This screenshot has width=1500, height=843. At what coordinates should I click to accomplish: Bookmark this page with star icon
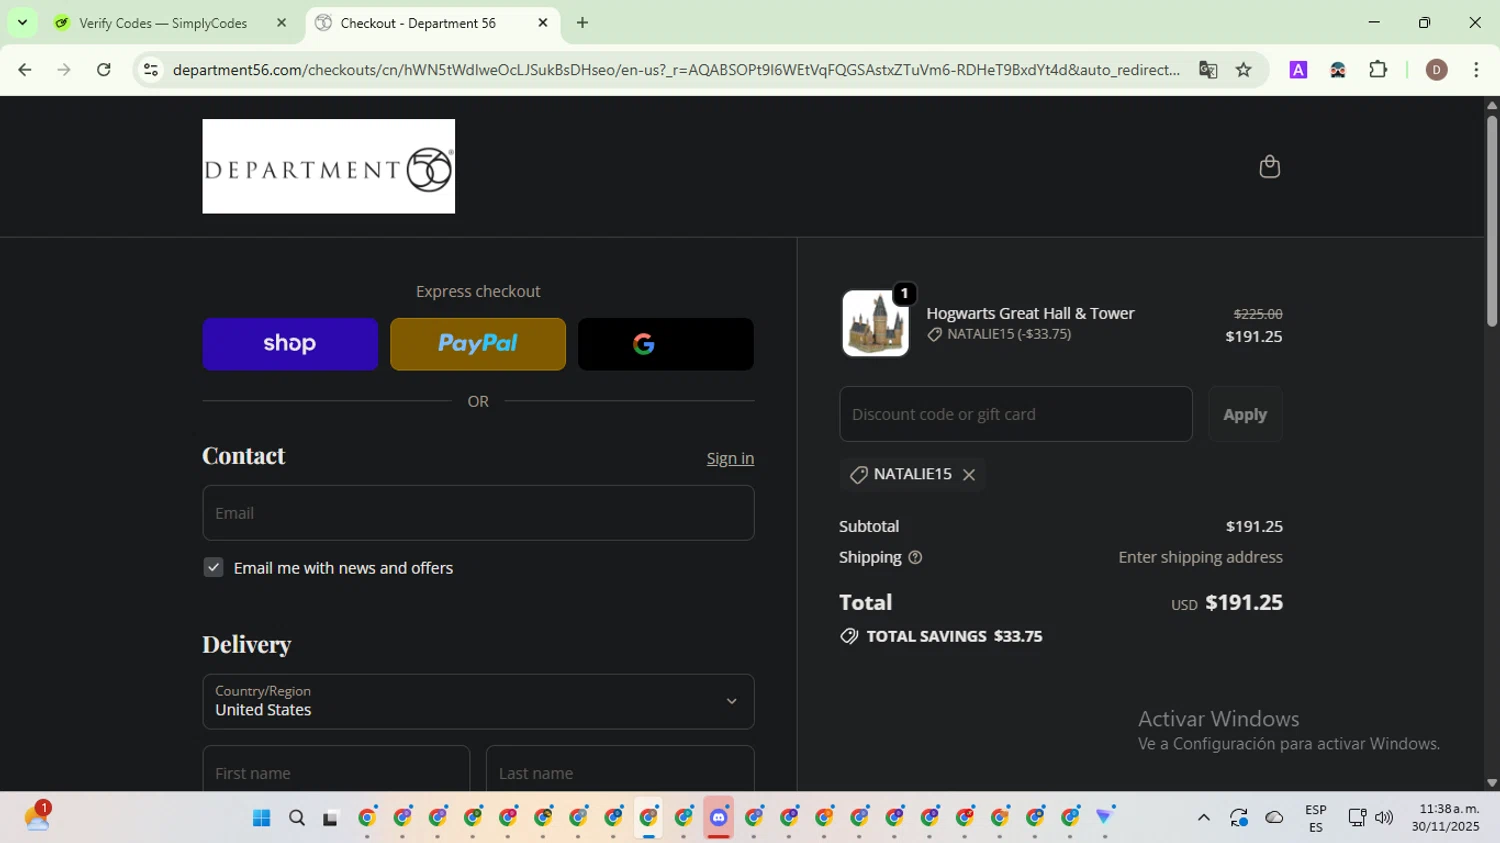(1244, 70)
